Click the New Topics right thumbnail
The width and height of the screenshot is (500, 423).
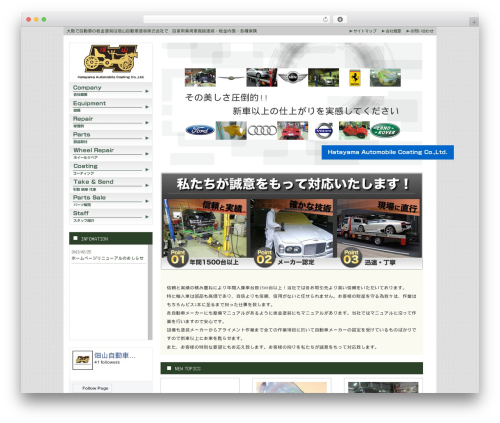pos(383,387)
